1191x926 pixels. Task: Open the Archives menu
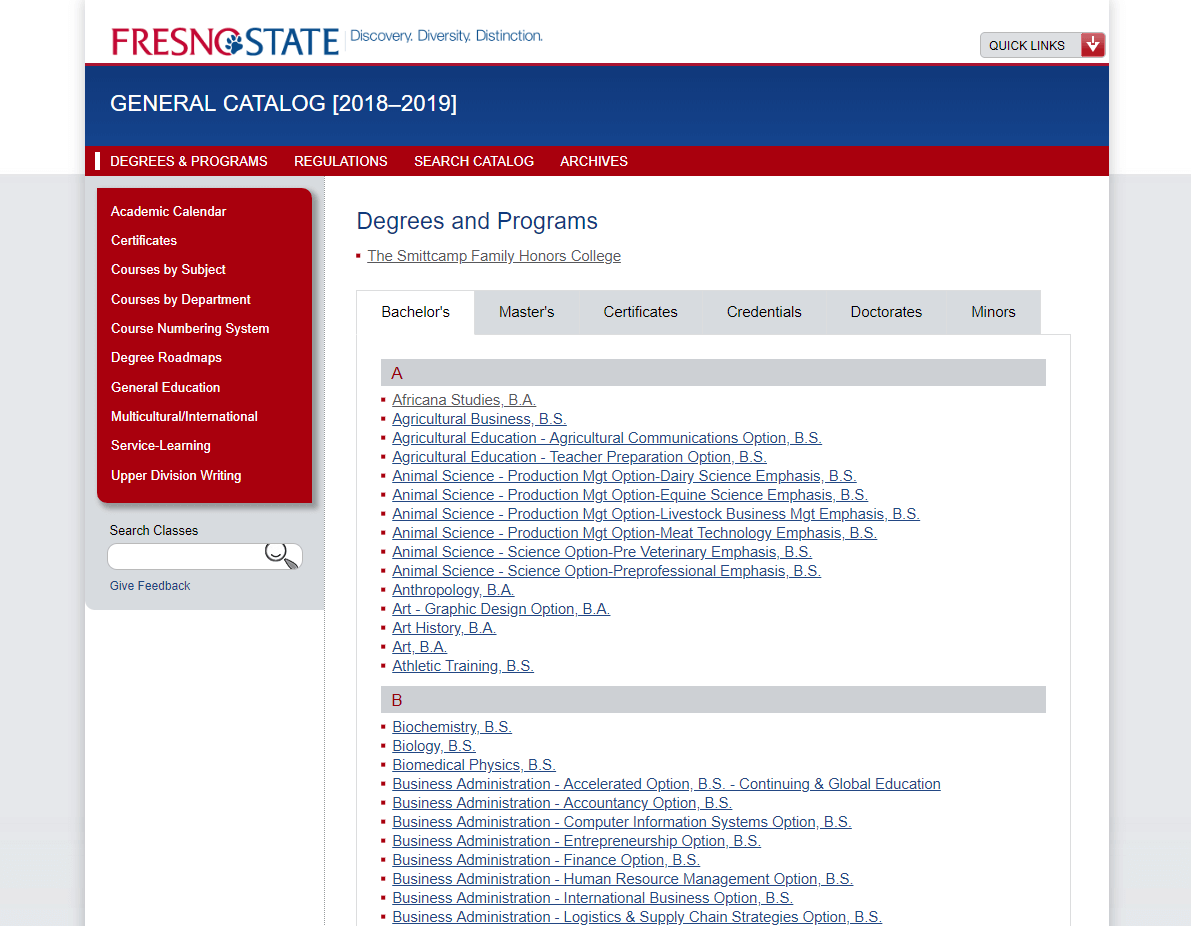tap(593, 161)
